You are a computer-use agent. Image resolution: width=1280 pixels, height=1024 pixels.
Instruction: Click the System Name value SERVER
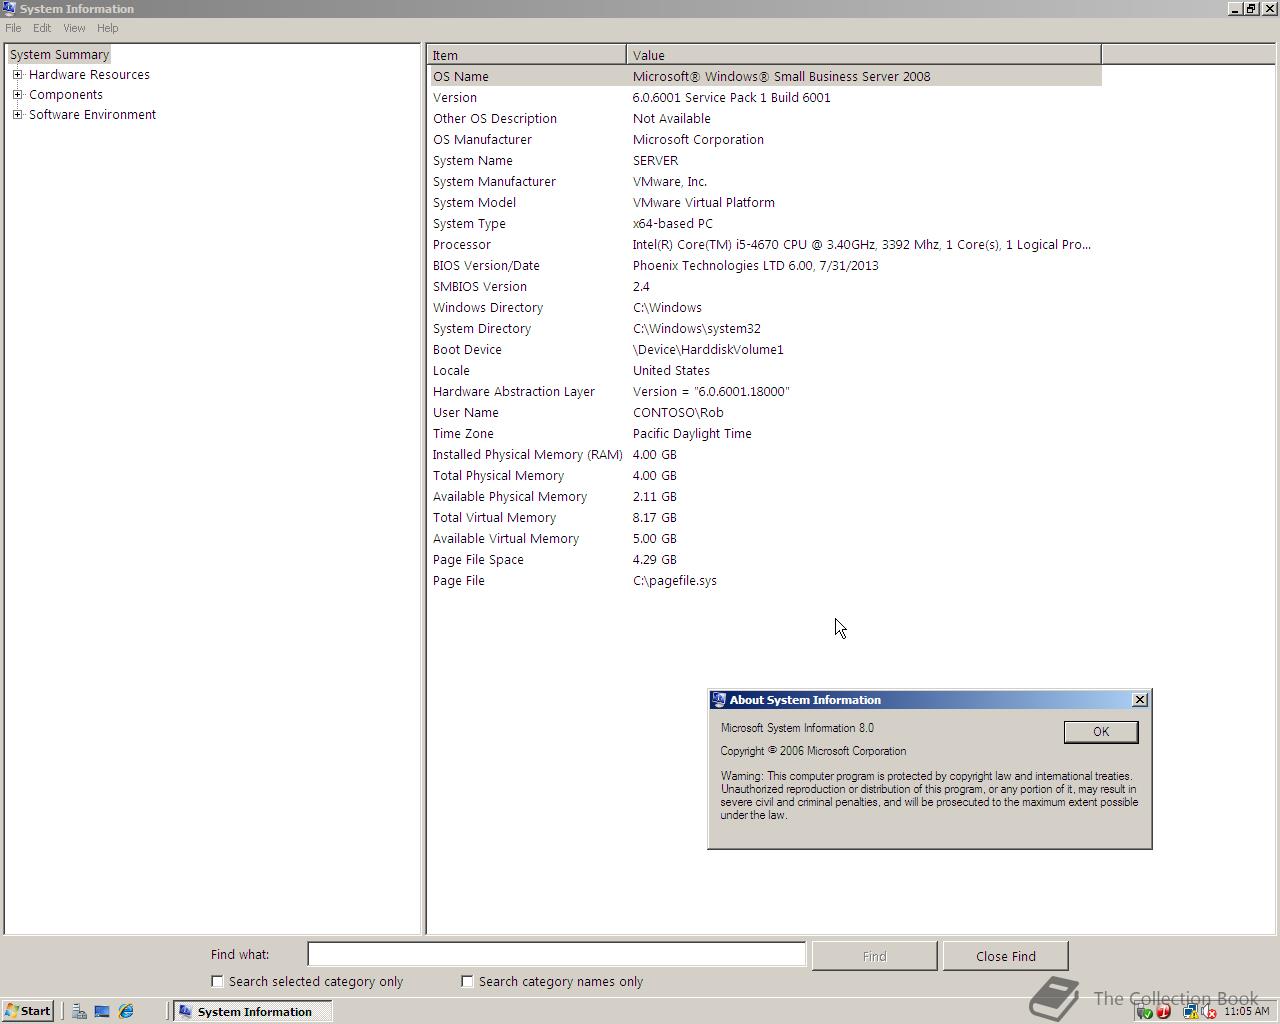click(x=655, y=160)
